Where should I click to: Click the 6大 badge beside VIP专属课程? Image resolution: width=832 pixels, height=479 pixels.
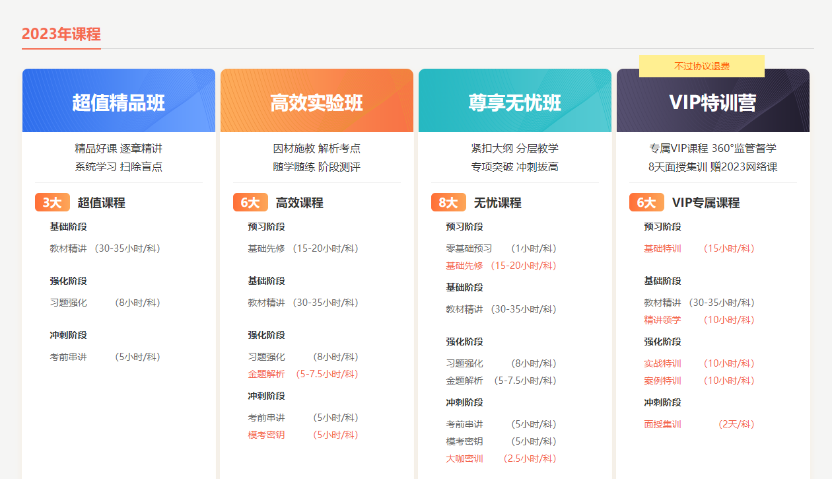pyautogui.click(x=645, y=202)
